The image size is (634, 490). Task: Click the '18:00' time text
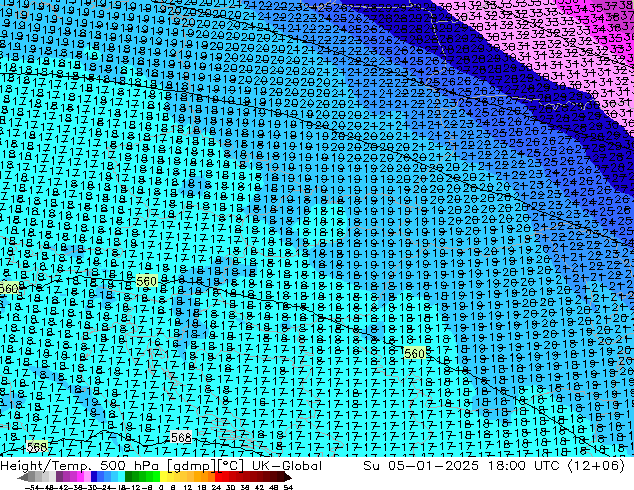[x=506, y=466]
